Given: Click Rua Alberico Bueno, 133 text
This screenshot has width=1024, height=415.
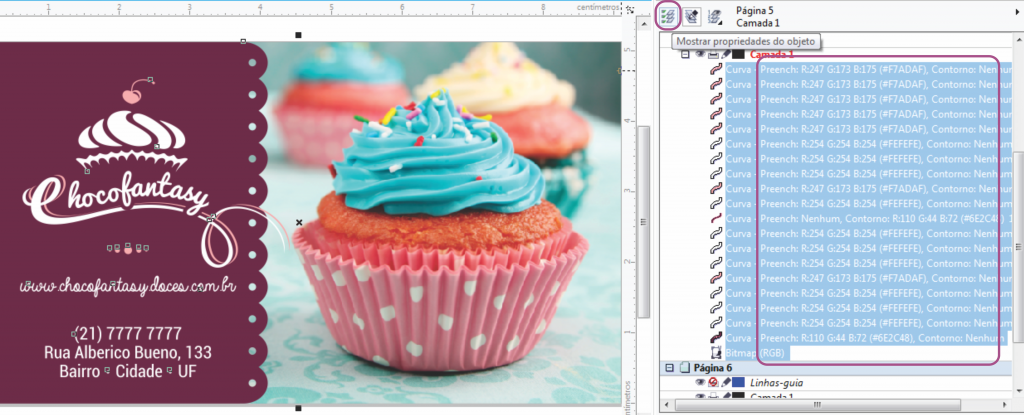Looking at the screenshot, I should pyautogui.click(x=128, y=352).
